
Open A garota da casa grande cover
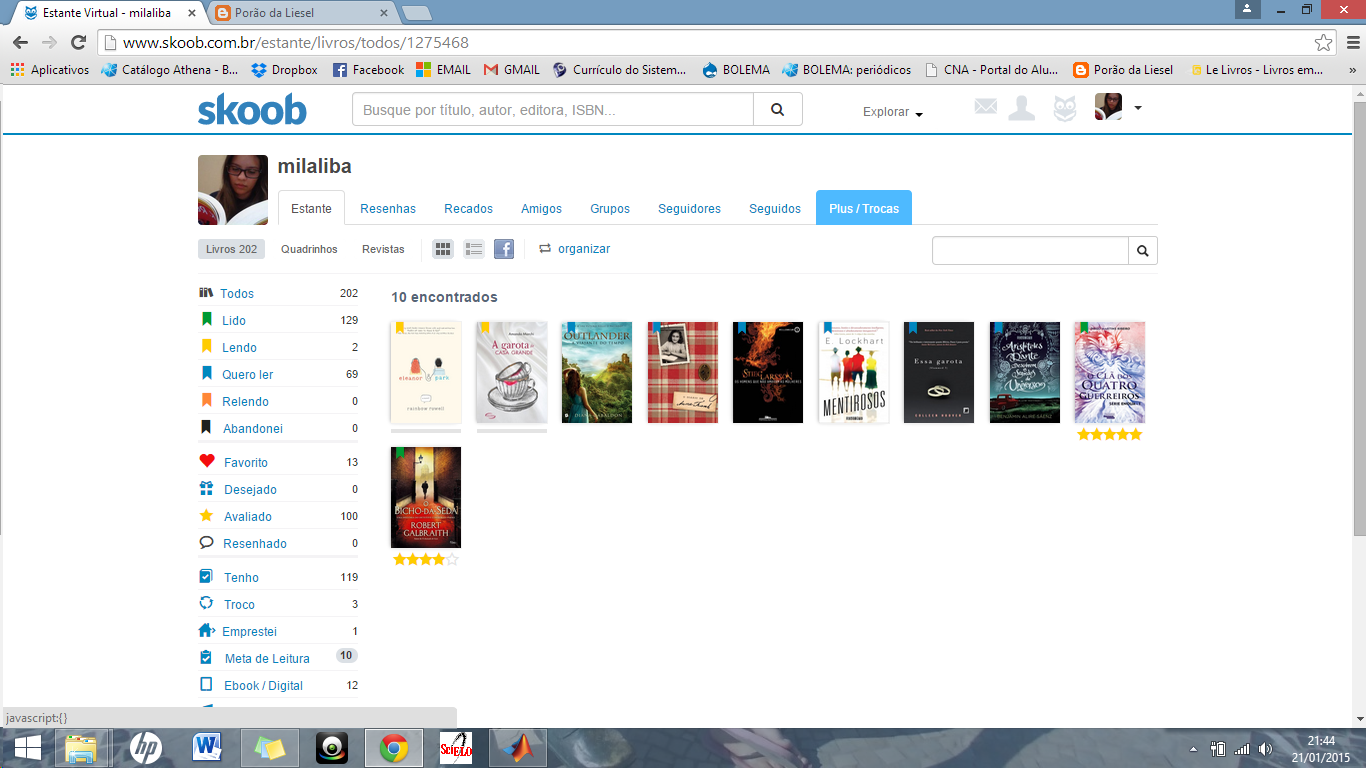[511, 372]
